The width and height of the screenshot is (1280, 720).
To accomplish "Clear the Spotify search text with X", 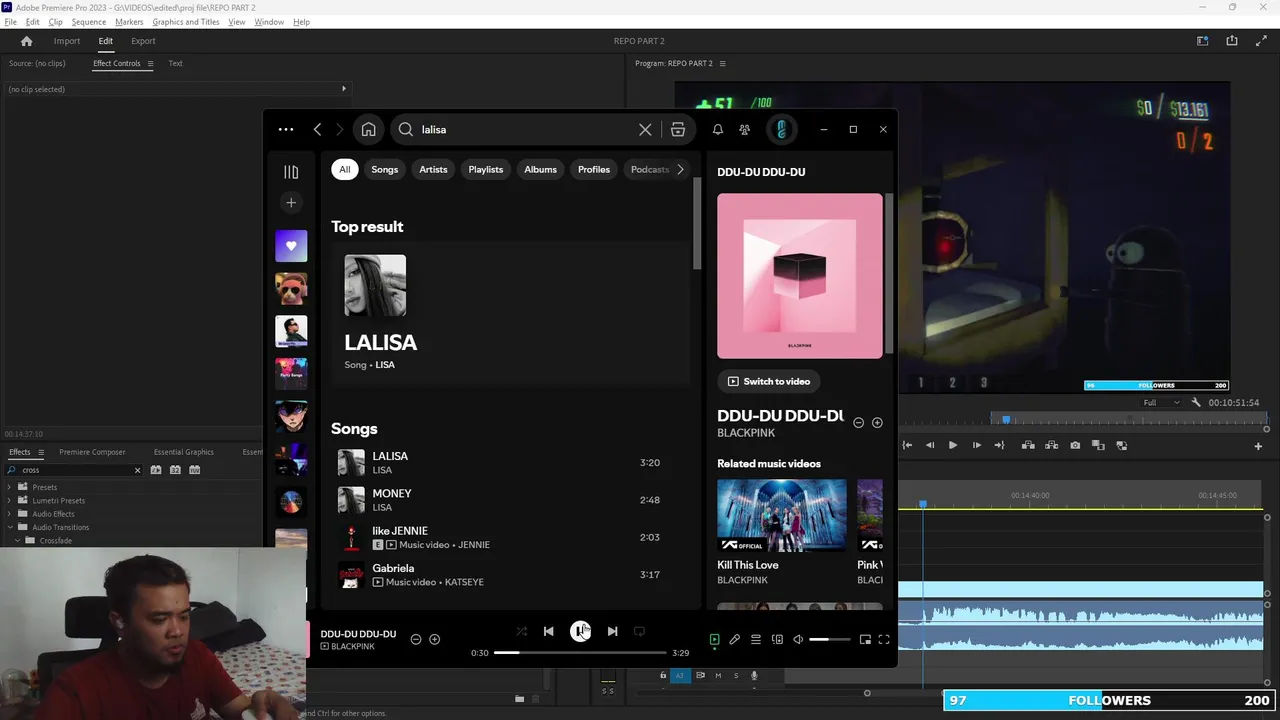I will pos(645,129).
